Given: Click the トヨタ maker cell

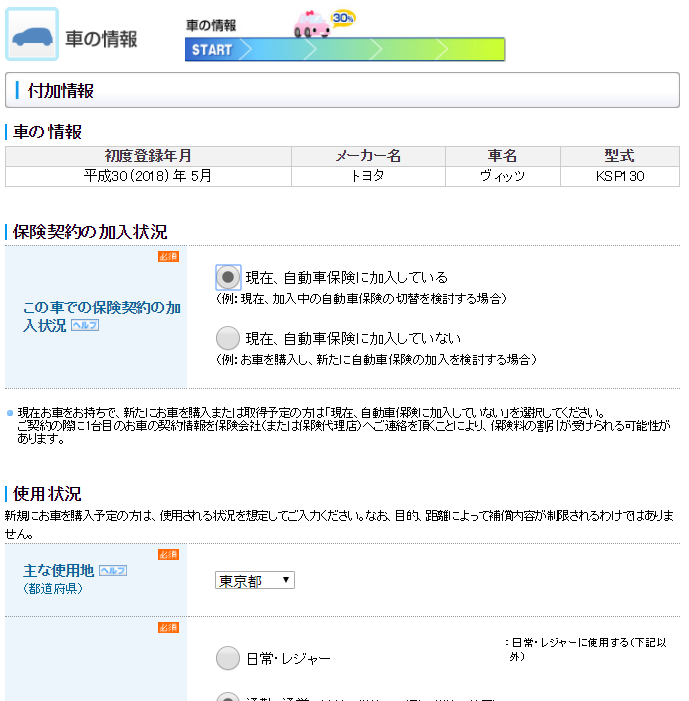Looking at the screenshot, I should click(368, 176).
